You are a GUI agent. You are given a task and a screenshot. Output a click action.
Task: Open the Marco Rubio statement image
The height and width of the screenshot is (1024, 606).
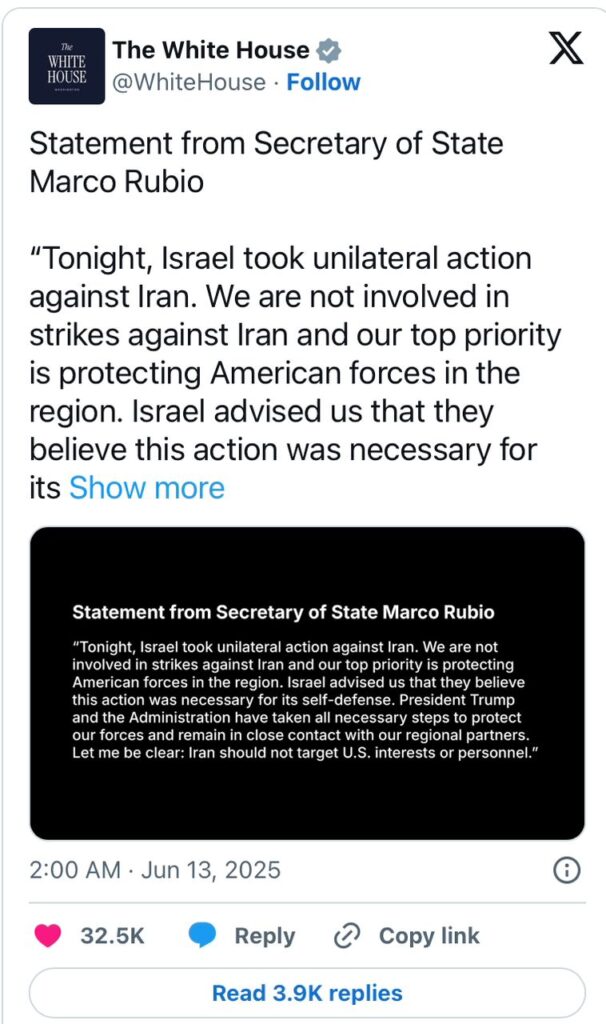[307, 683]
